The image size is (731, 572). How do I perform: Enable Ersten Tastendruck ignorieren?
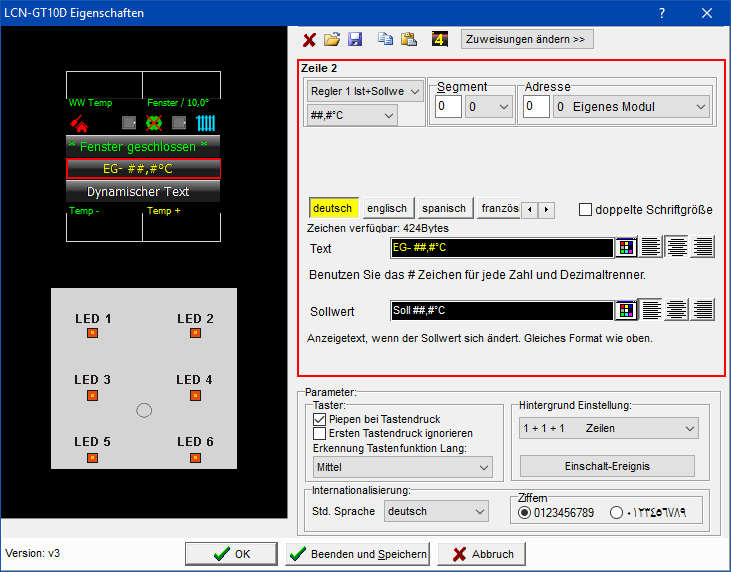(x=320, y=434)
